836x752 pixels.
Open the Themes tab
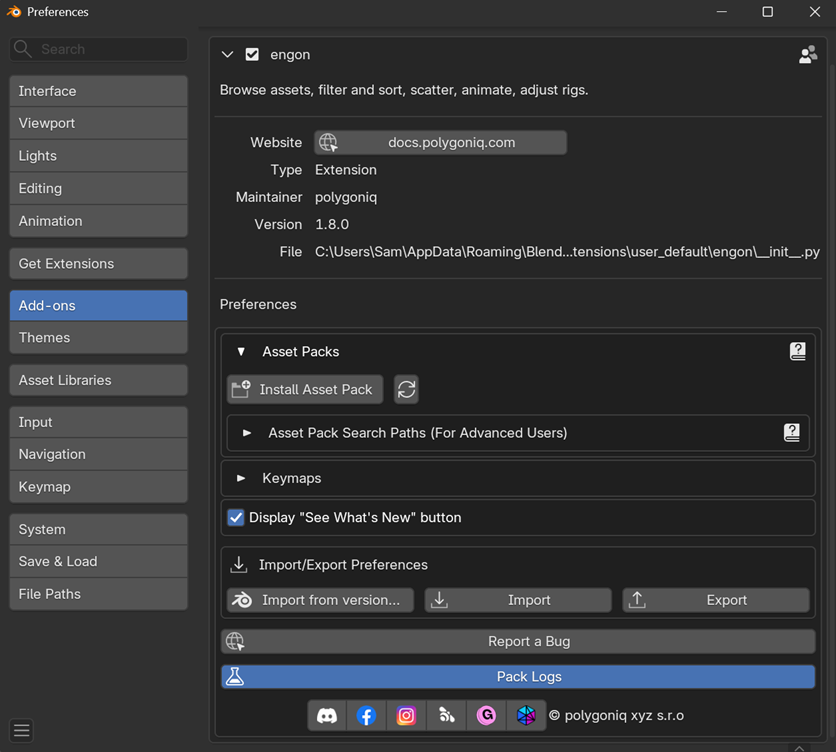coord(99,338)
